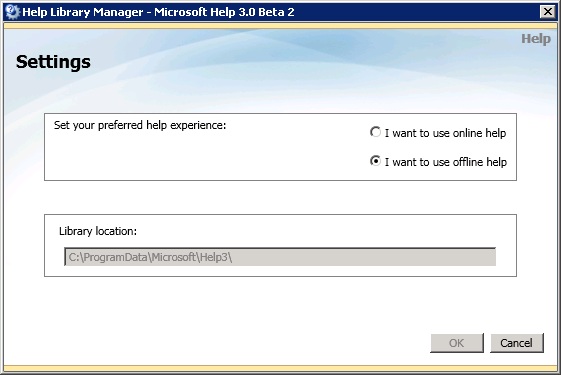The width and height of the screenshot is (561, 375).
Task: Close the Help Library Manager window
Action: (x=547, y=12)
